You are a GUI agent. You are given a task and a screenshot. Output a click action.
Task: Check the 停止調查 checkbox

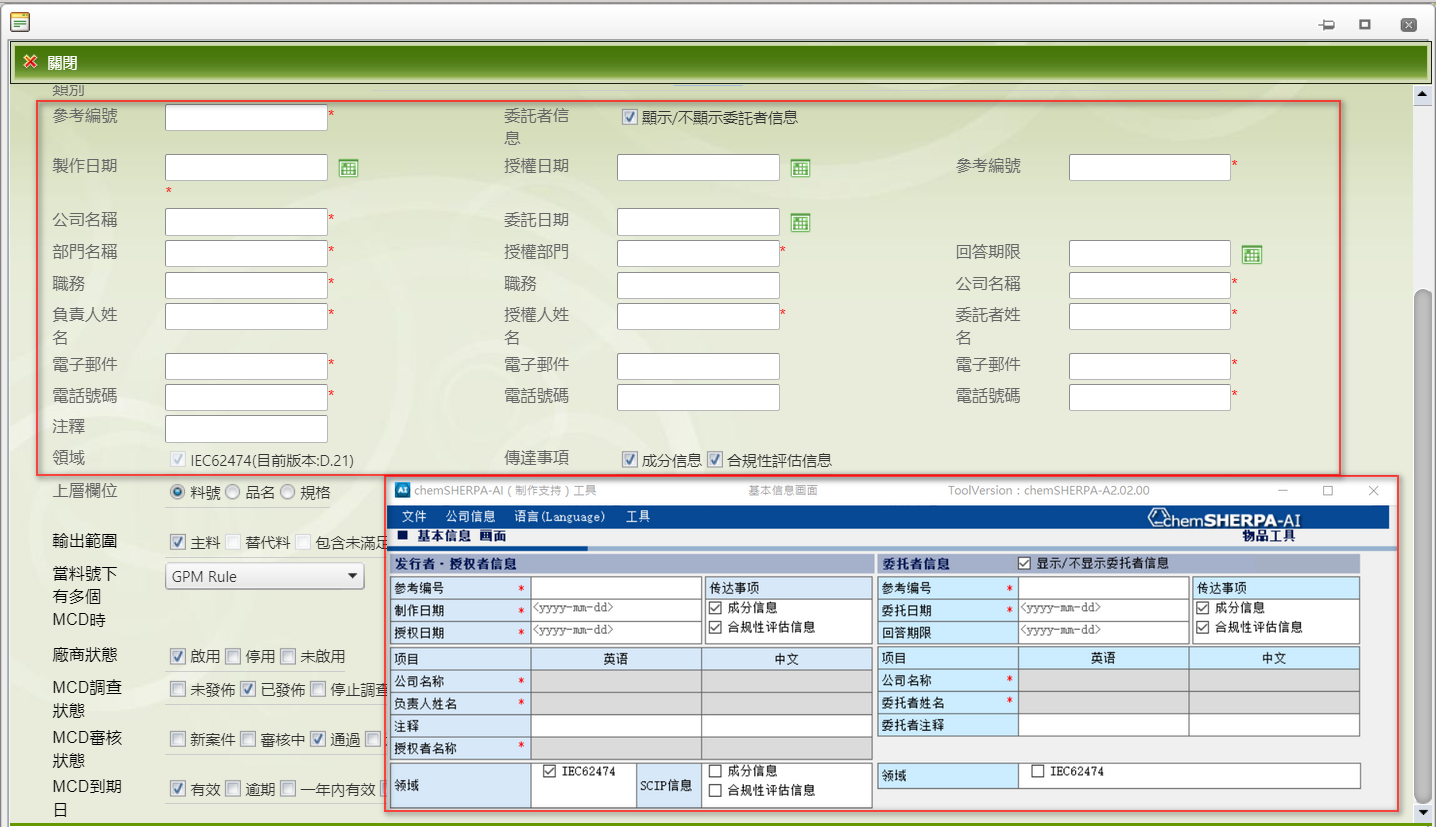pyautogui.click(x=318, y=689)
